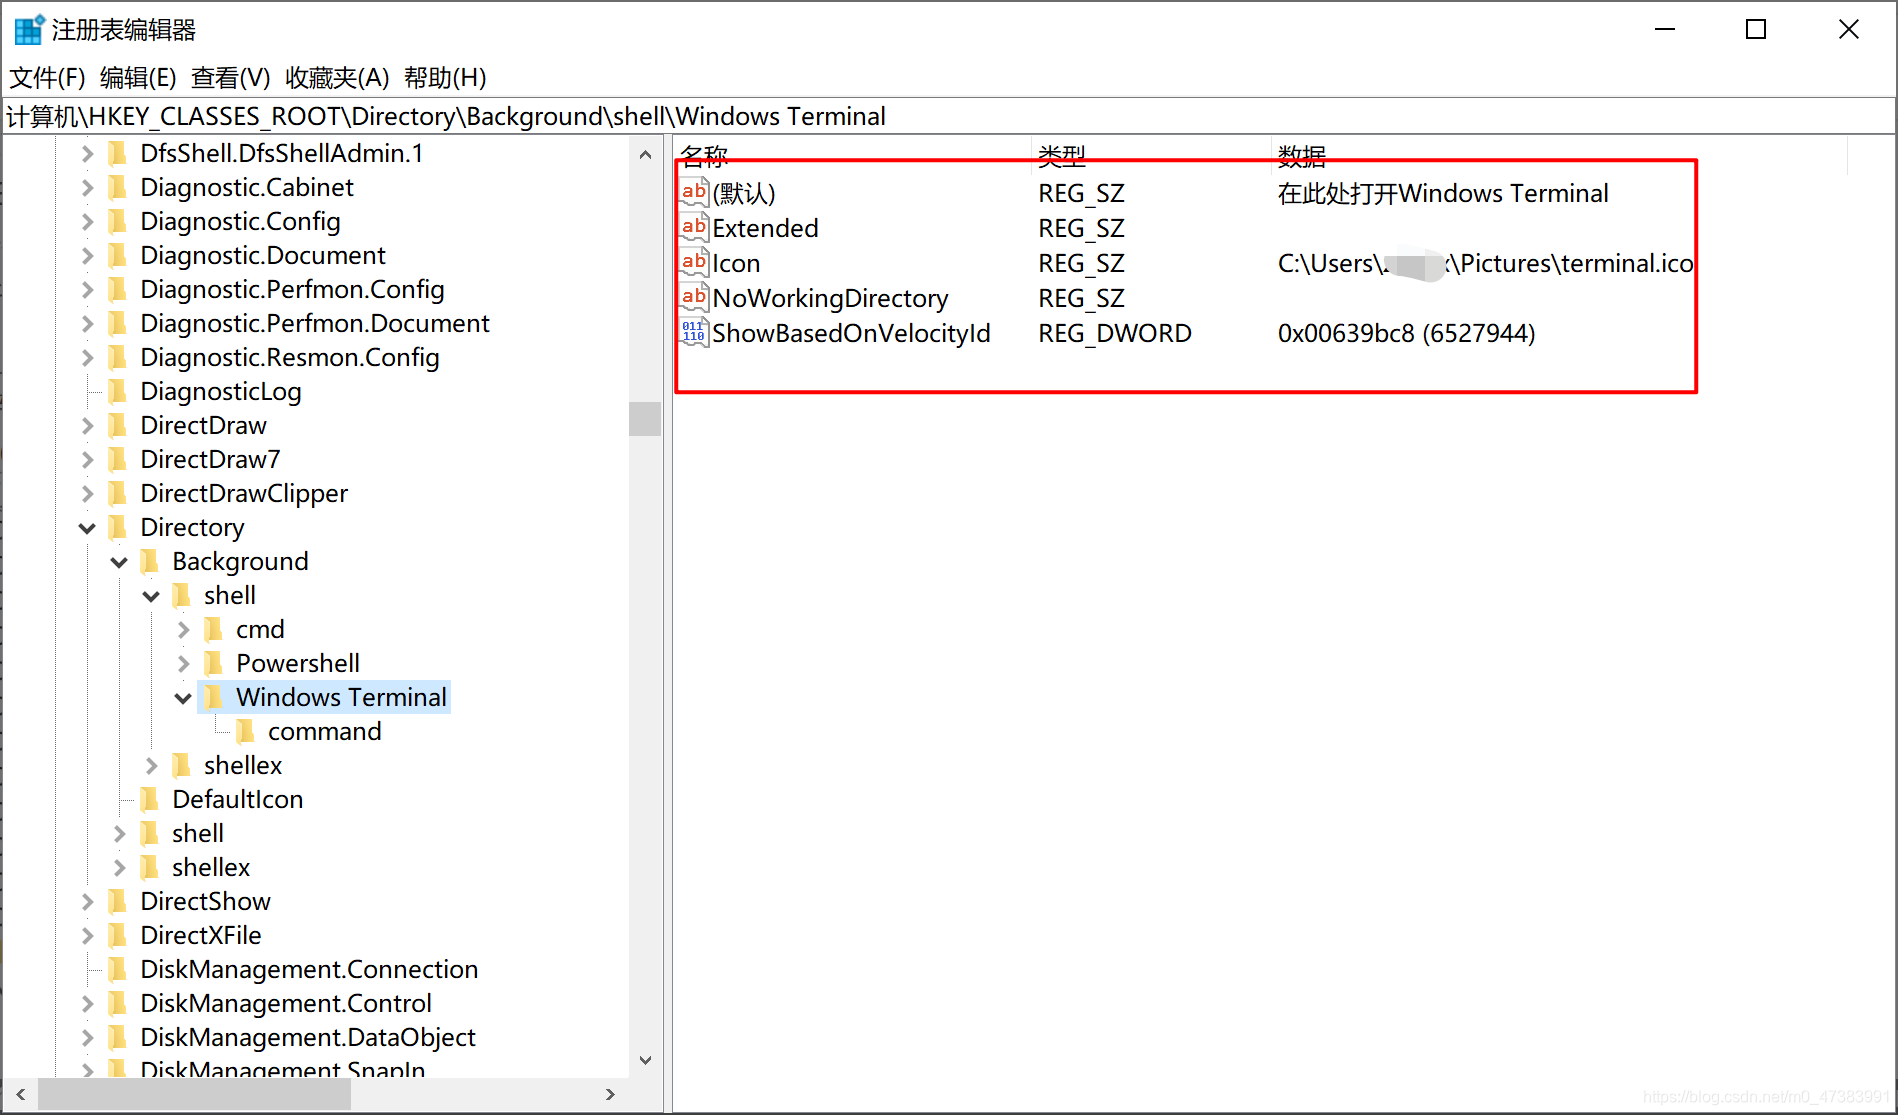Expand the Diagnostic.Perfmon.Config key
This screenshot has width=1898, height=1115.
(87, 289)
